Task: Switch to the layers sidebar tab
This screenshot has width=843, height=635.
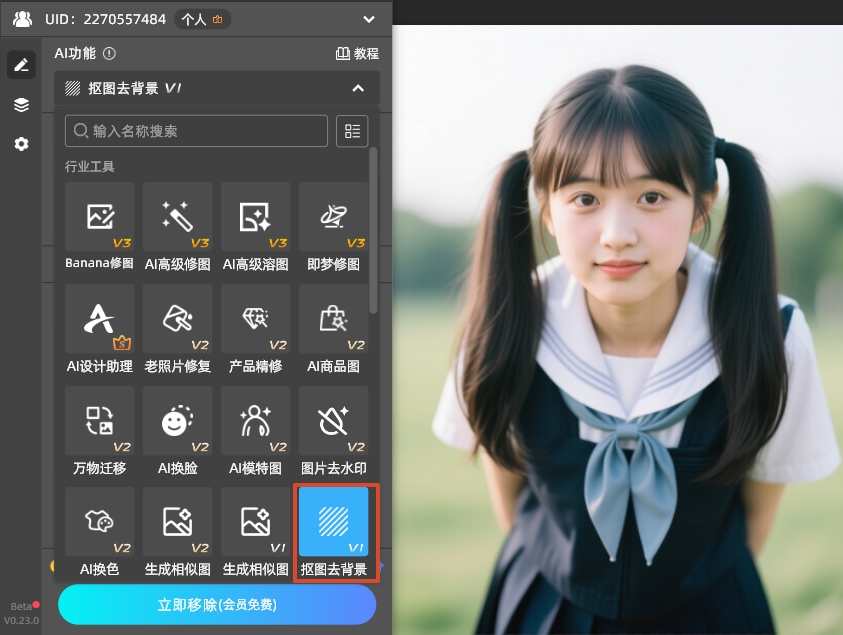Action: [x=21, y=105]
